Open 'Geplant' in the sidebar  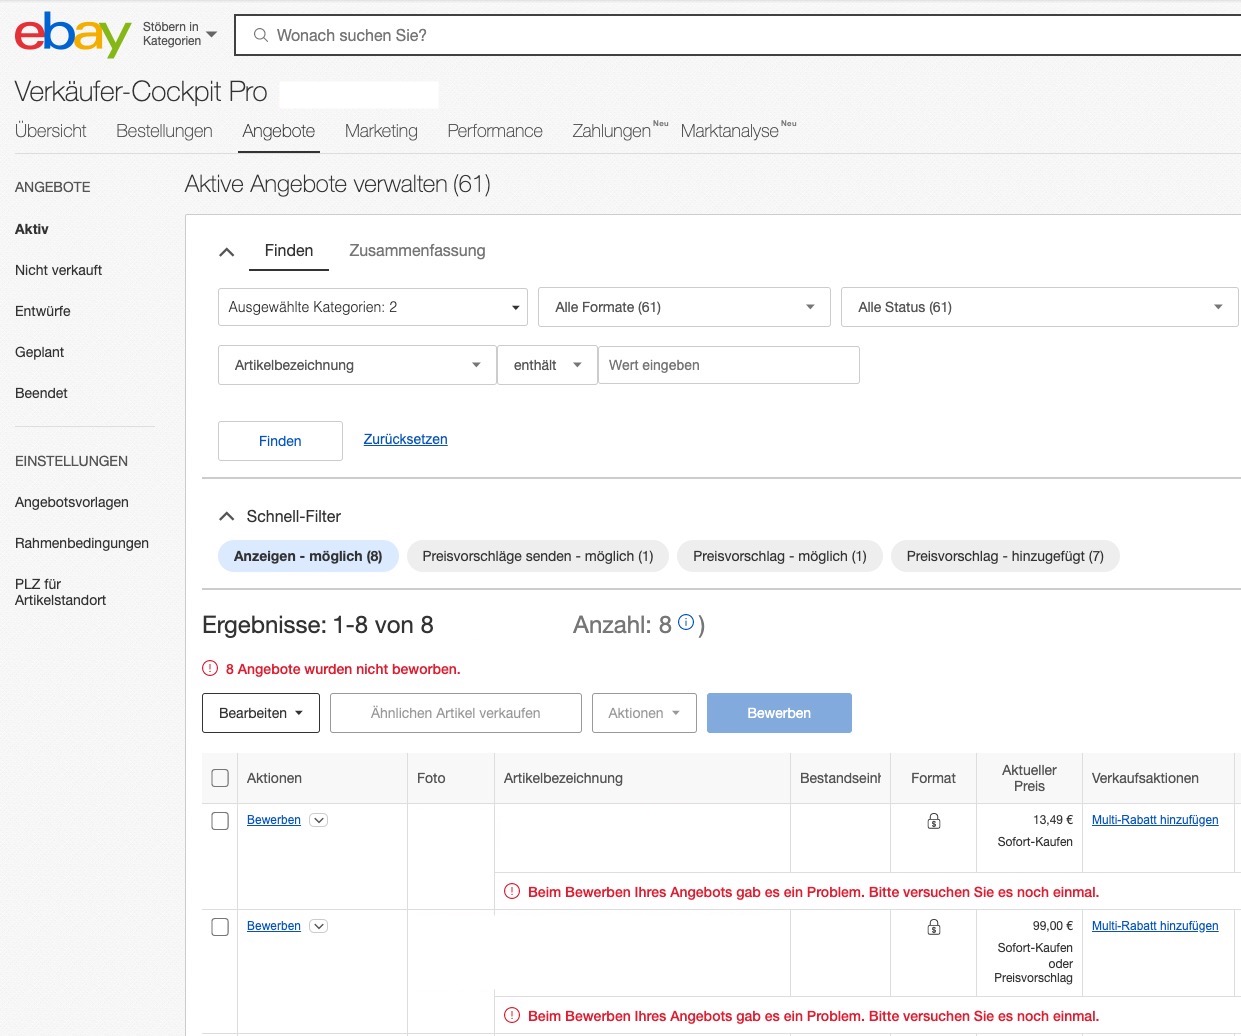[x=39, y=352]
